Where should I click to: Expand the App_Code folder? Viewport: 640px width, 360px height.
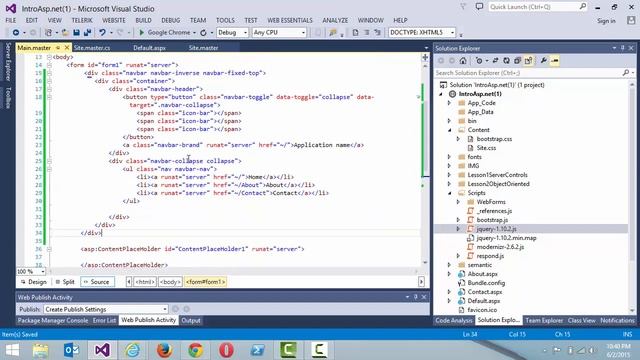(450, 103)
